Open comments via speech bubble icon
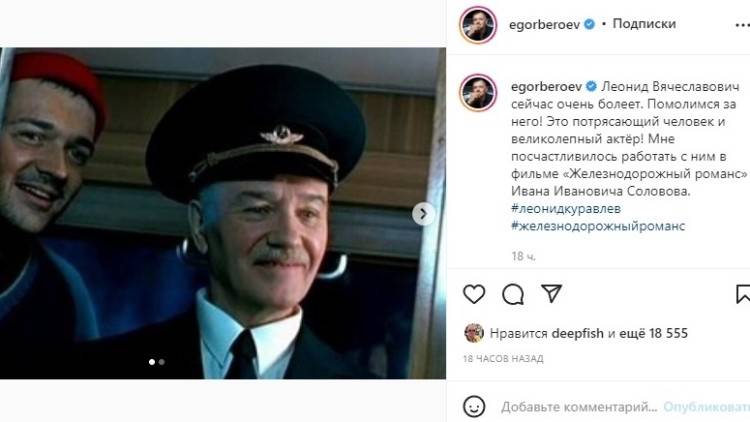Screen dimensions: 750x422 click(x=513, y=294)
